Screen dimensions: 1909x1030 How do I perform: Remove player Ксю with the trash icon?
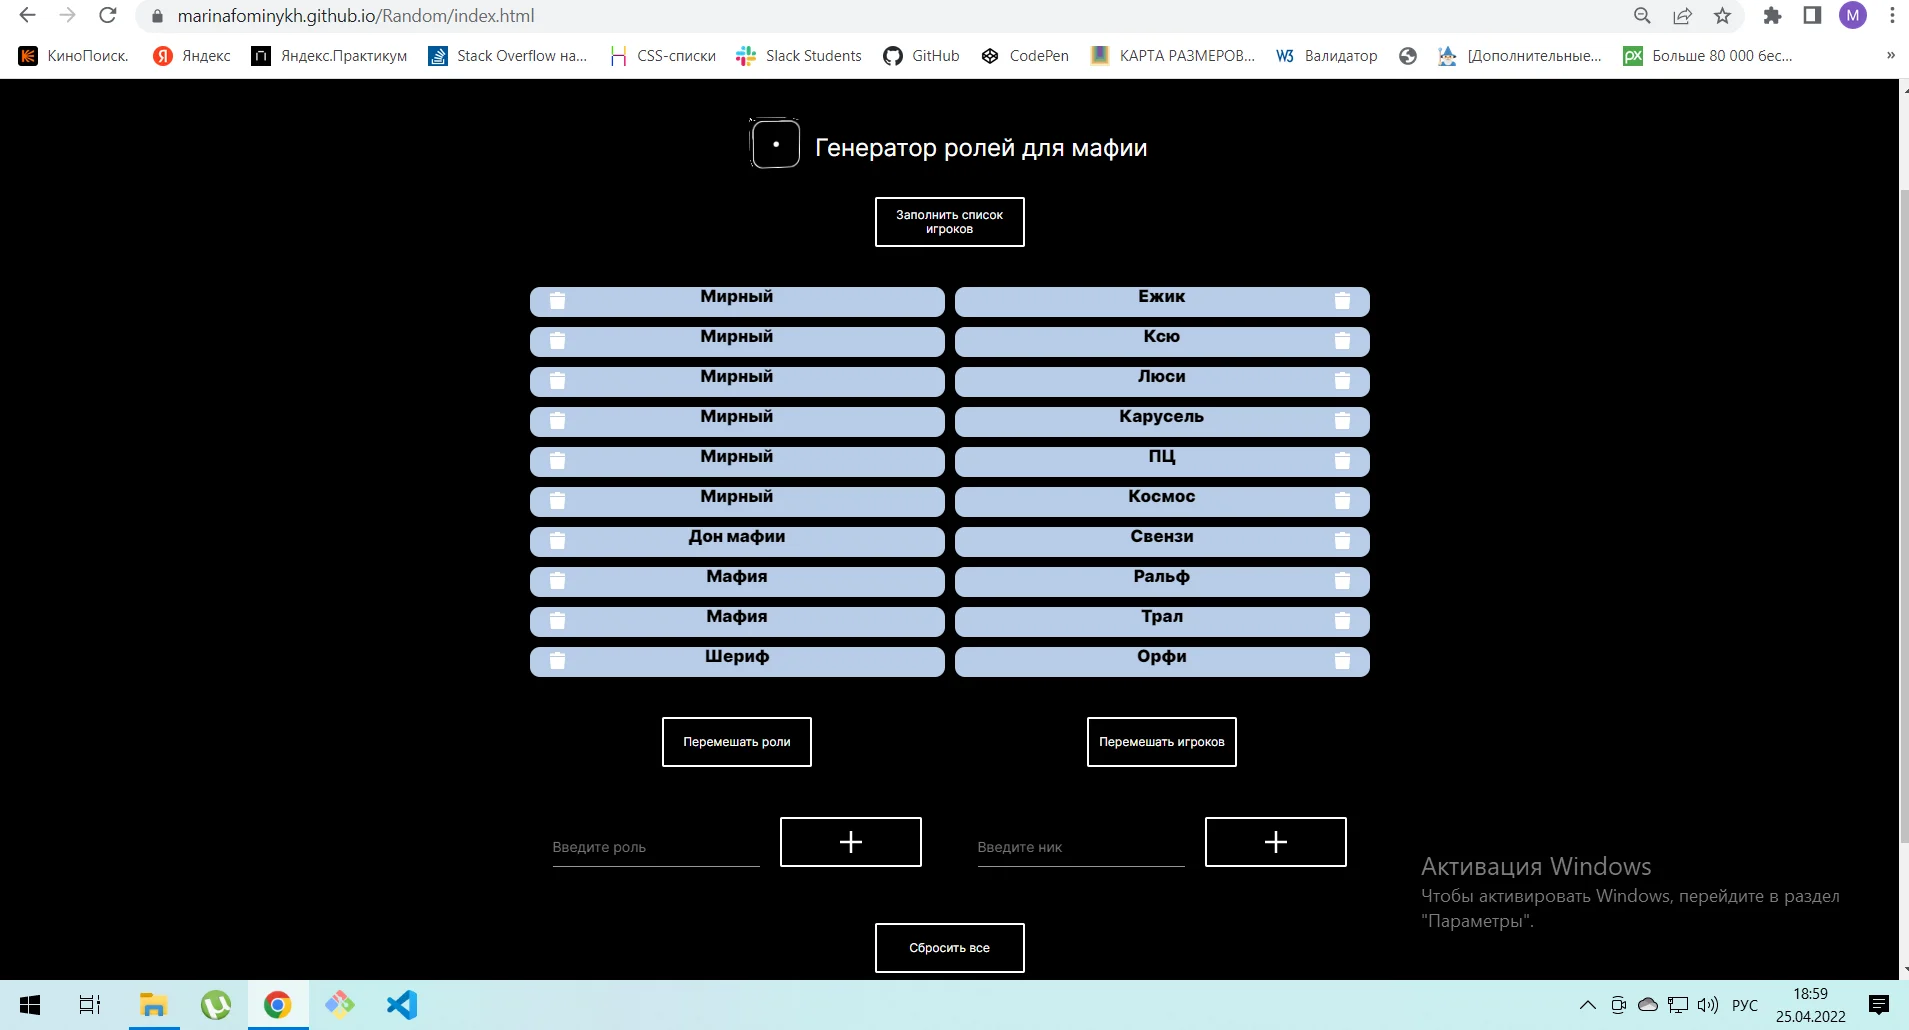[1342, 341]
